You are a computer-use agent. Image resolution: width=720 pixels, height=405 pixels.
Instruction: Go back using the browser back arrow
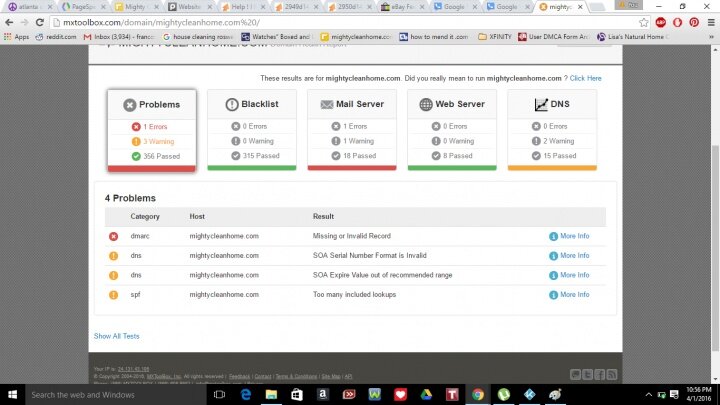pos(9,22)
